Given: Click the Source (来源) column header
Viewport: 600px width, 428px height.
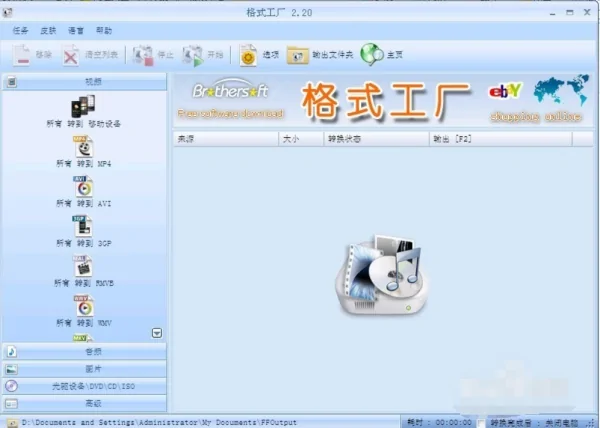Looking at the screenshot, I should point(226,139).
